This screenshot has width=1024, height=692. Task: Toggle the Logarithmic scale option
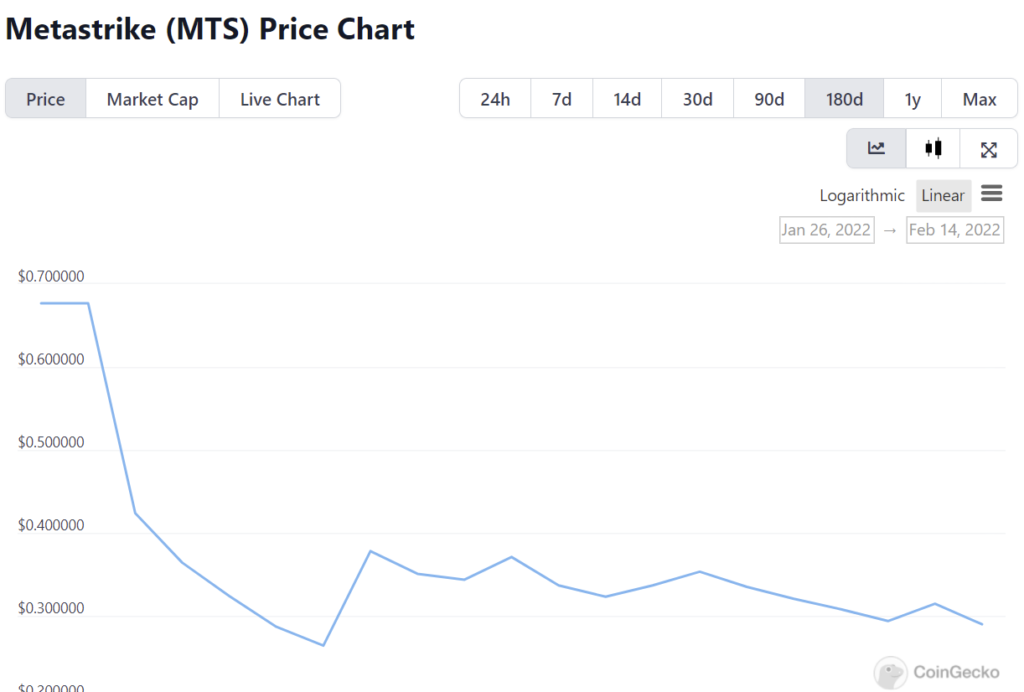(862, 196)
